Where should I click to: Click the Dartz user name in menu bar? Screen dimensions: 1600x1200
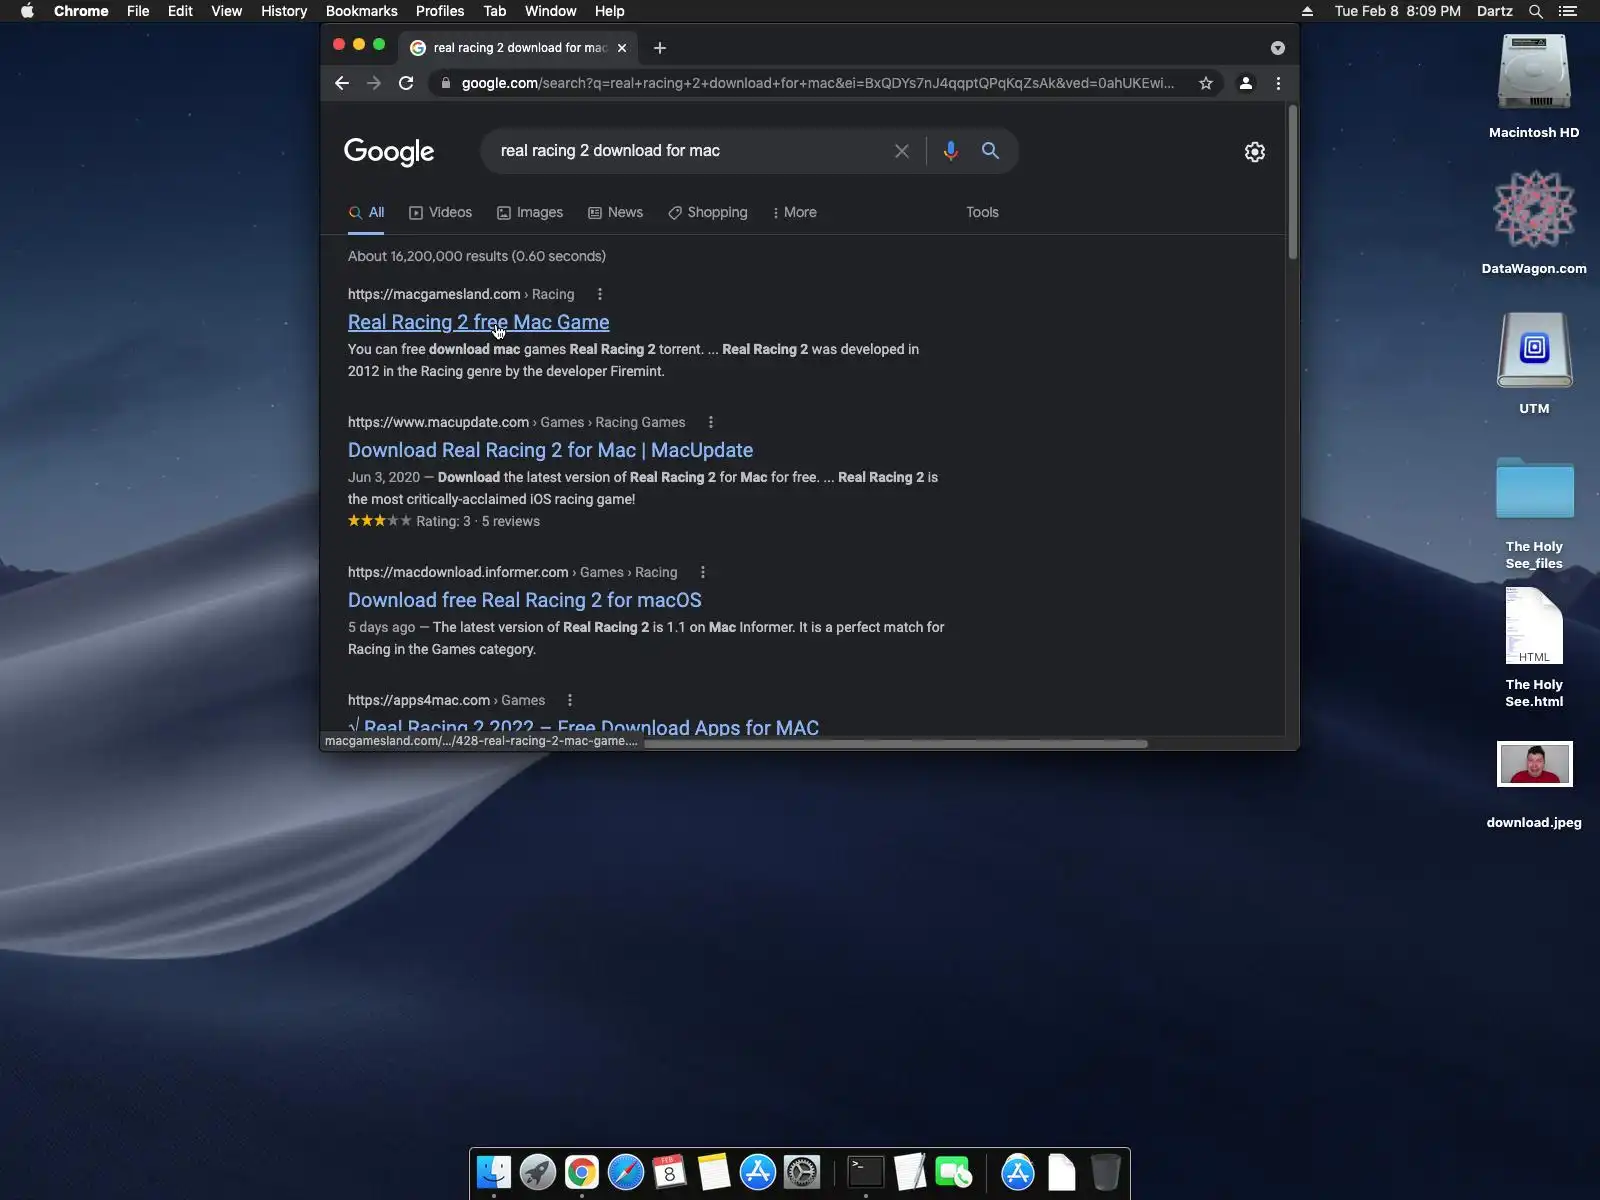[x=1494, y=11]
